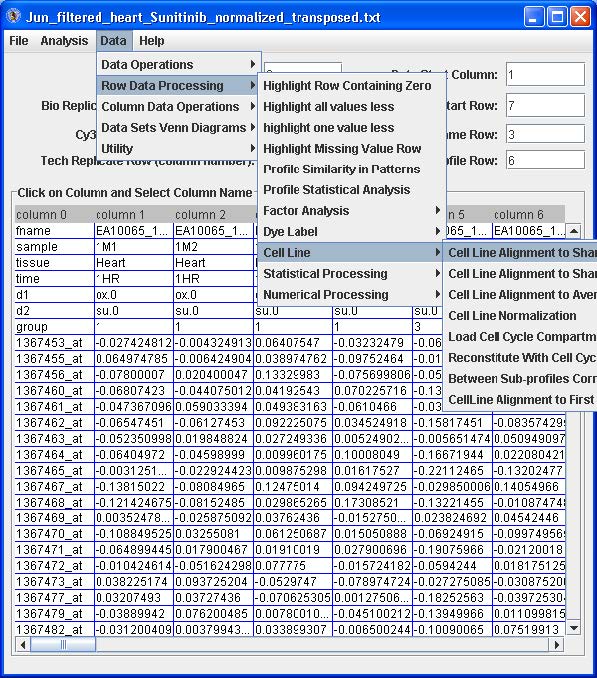The width and height of the screenshot is (597, 678).
Task: Expand Data Operations submenu
Action: pyautogui.click(x=179, y=64)
